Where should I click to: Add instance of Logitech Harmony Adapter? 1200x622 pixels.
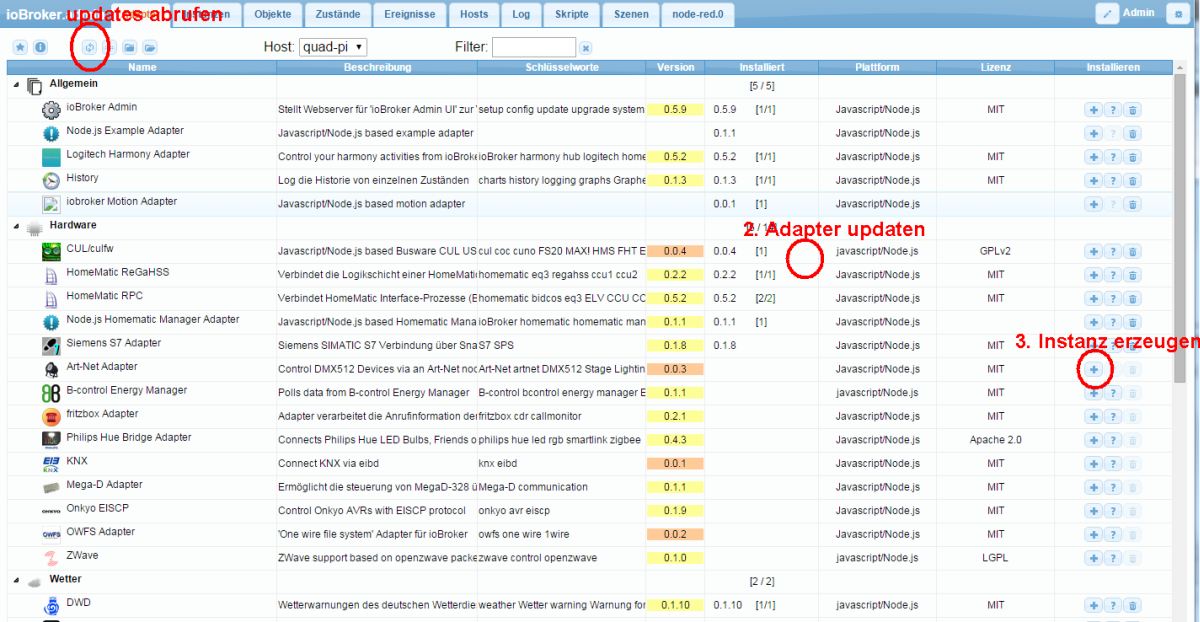click(1094, 157)
